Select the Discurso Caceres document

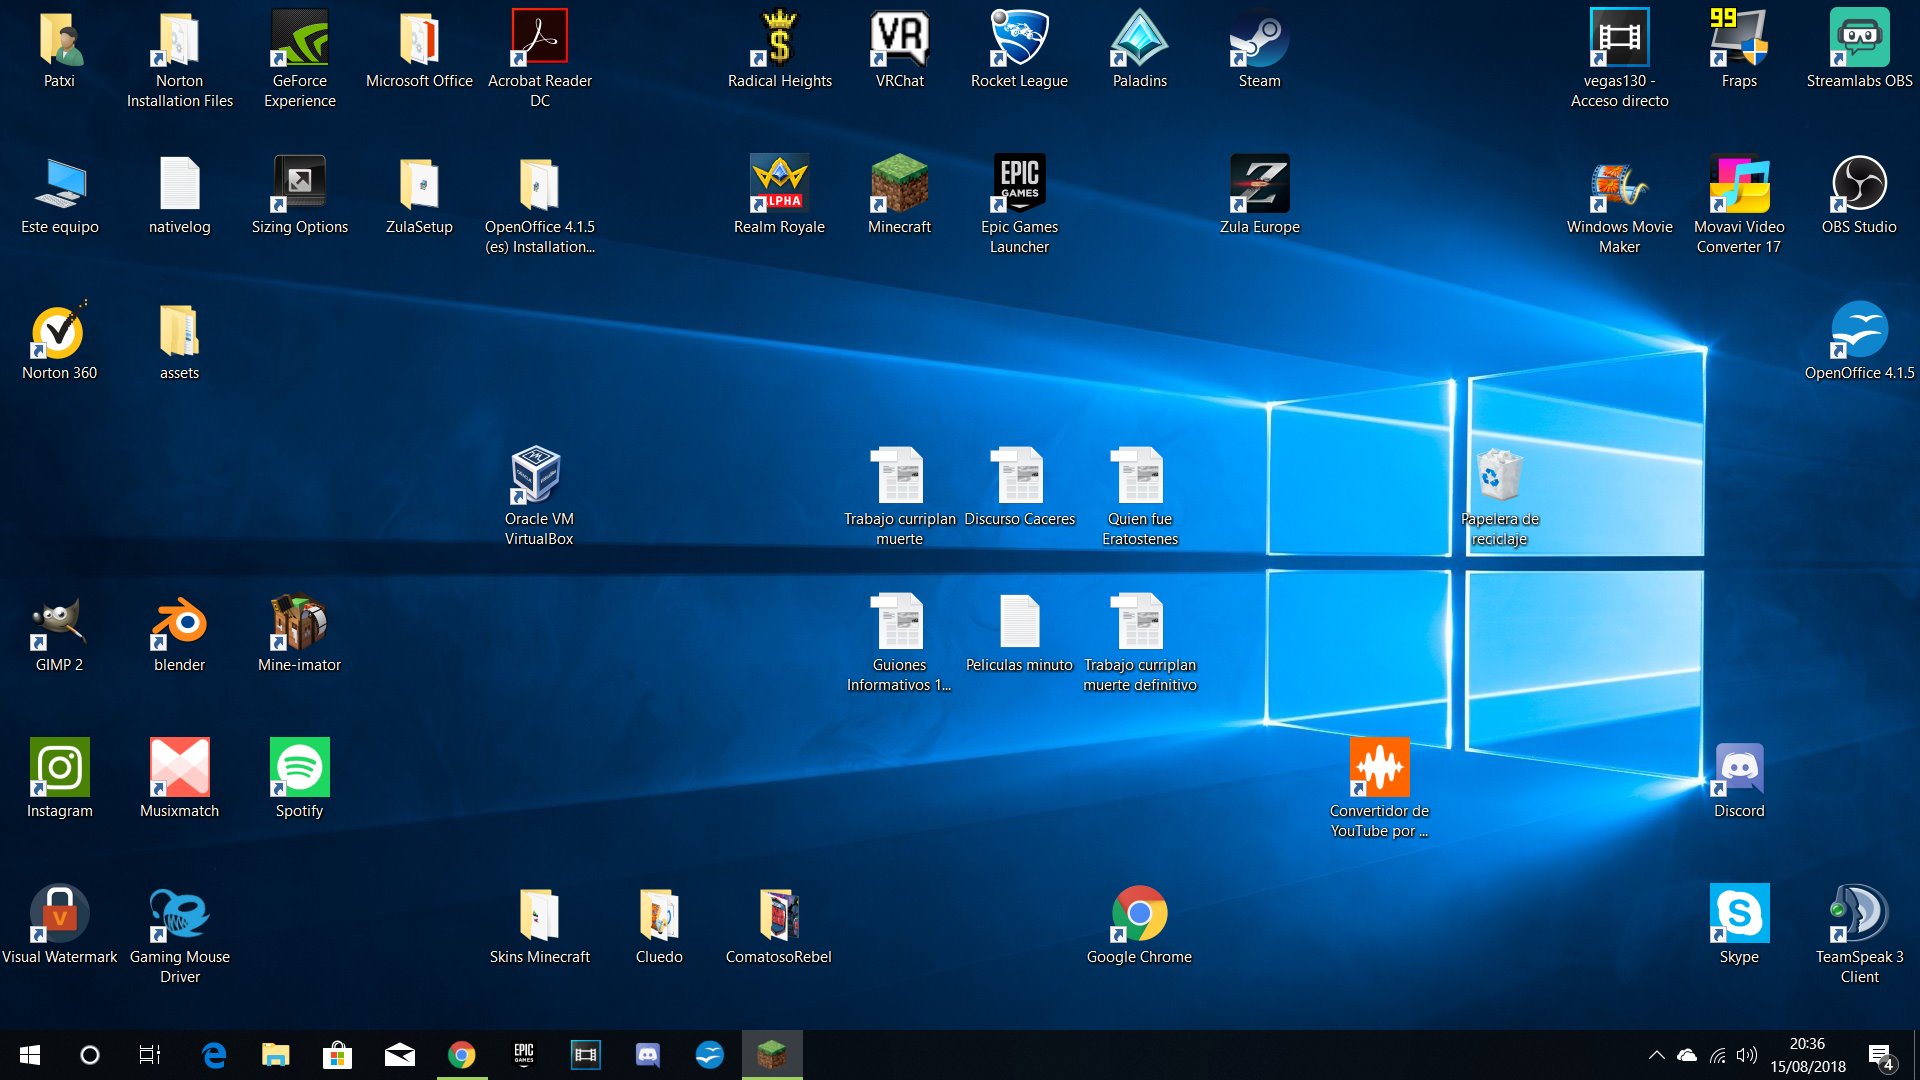(x=1019, y=475)
